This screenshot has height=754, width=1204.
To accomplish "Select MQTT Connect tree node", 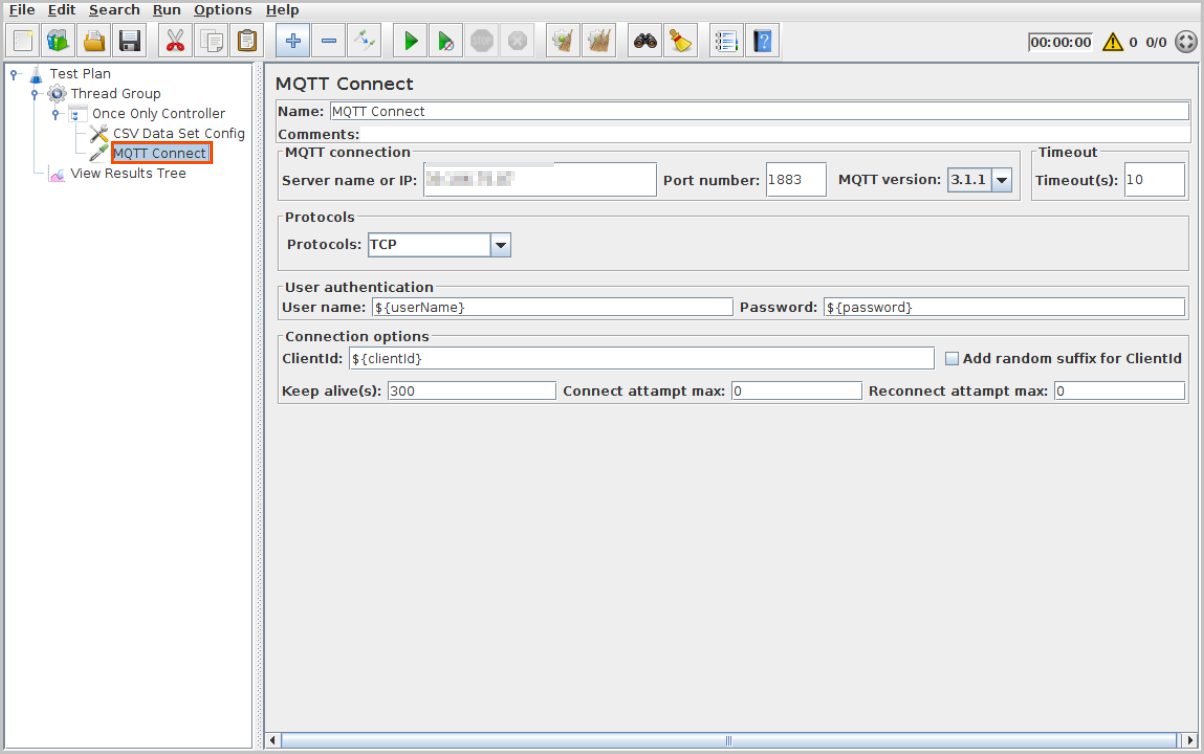I will tap(160, 153).
